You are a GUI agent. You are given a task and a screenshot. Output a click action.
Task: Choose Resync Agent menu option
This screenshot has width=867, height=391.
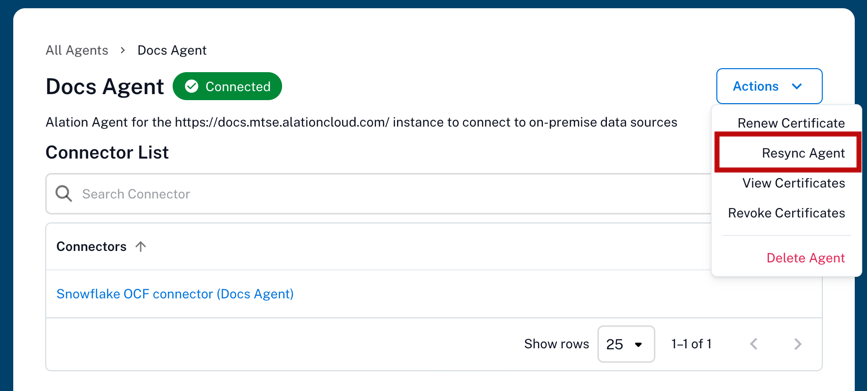(803, 153)
